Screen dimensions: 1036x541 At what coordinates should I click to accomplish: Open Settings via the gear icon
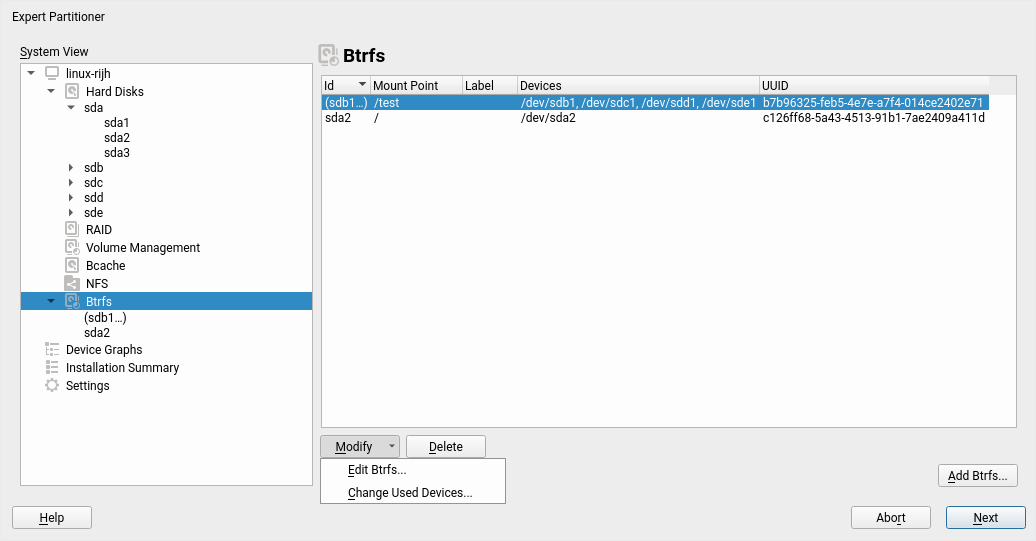[x=52, y=385]
